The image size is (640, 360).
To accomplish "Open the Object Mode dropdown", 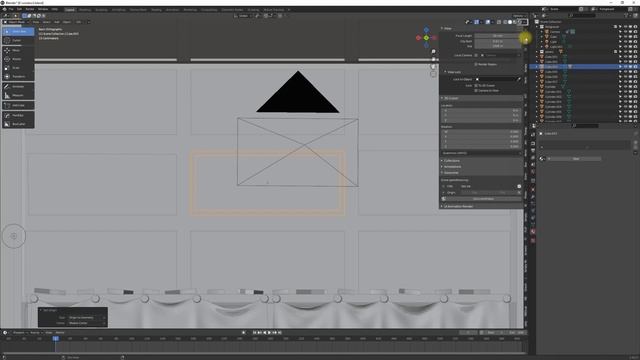I will tap(16, 22).
